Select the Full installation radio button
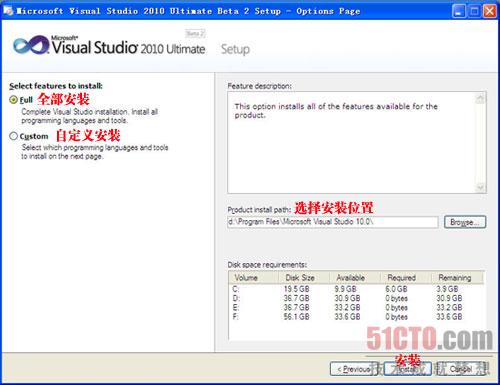Viewport: 500px width, 385px height. 13,100
